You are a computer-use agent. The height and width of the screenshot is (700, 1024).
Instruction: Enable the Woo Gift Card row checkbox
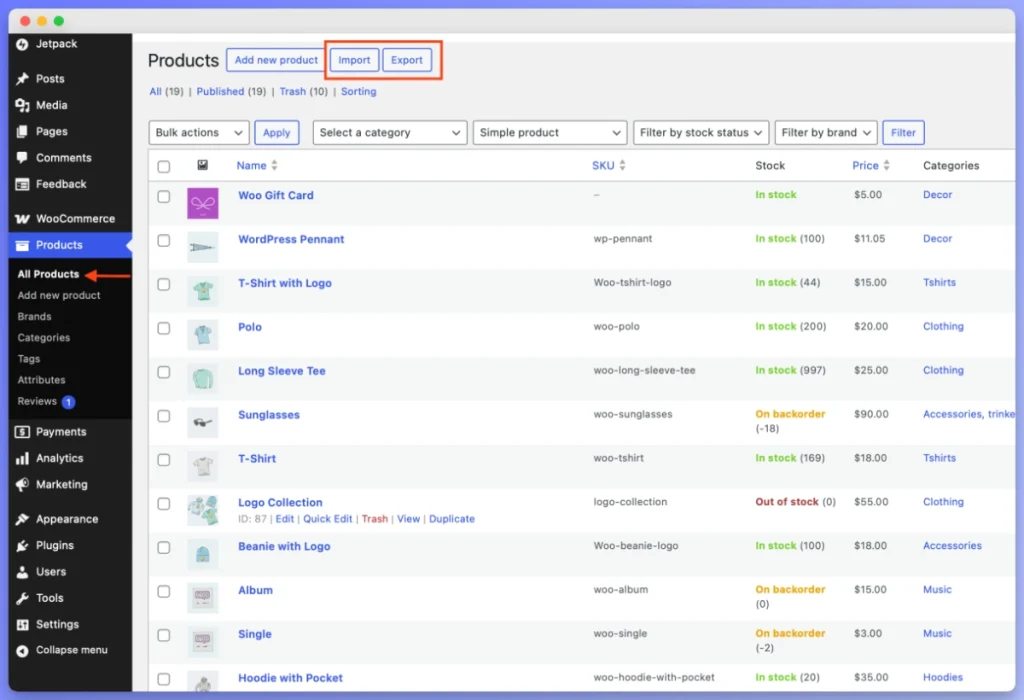click(164, 196)
